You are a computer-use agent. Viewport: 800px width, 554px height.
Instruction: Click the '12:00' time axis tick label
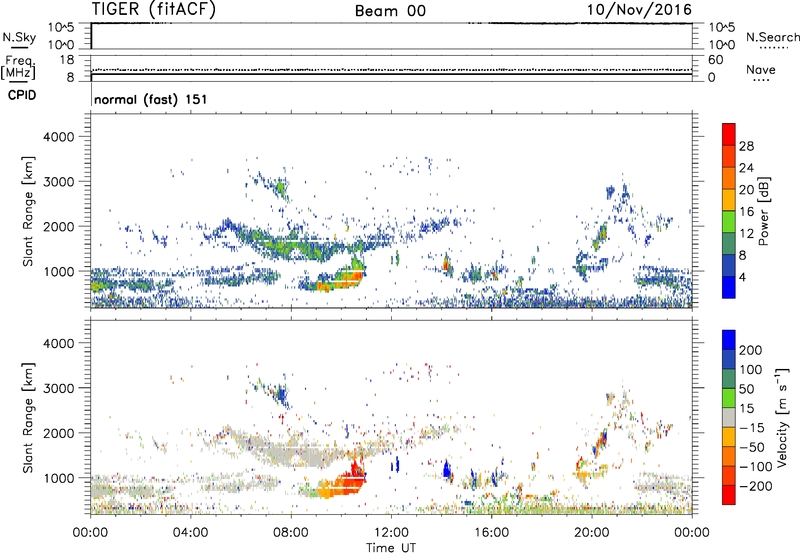click(x=391, y=533)
